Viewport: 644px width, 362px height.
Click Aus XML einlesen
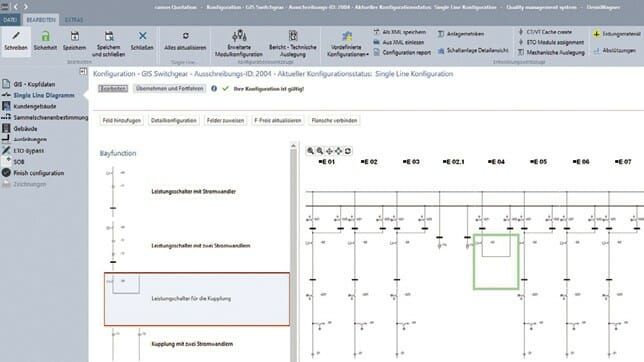(x=398, y=42)
